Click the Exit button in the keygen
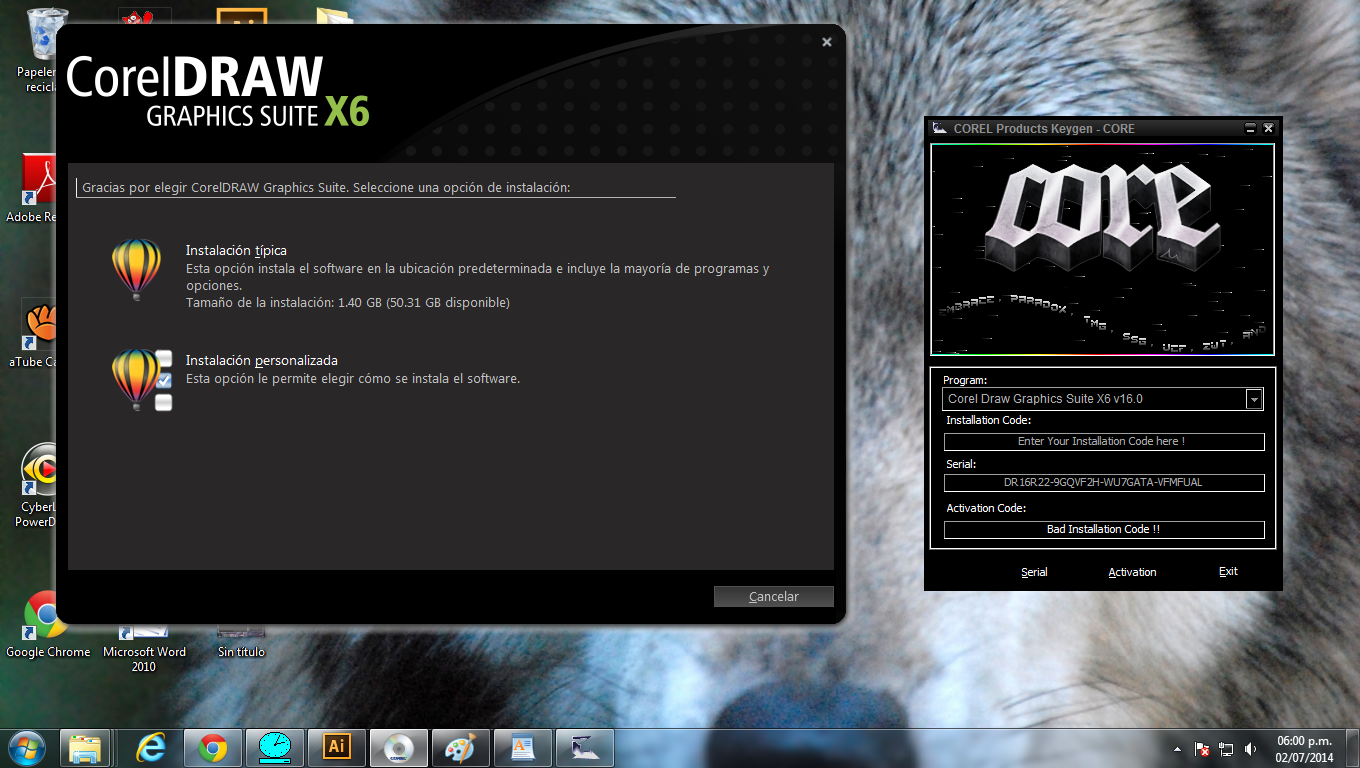The height and width of the screenshot is (768, 1360). pyautogui.click(x=1228, y=572)
